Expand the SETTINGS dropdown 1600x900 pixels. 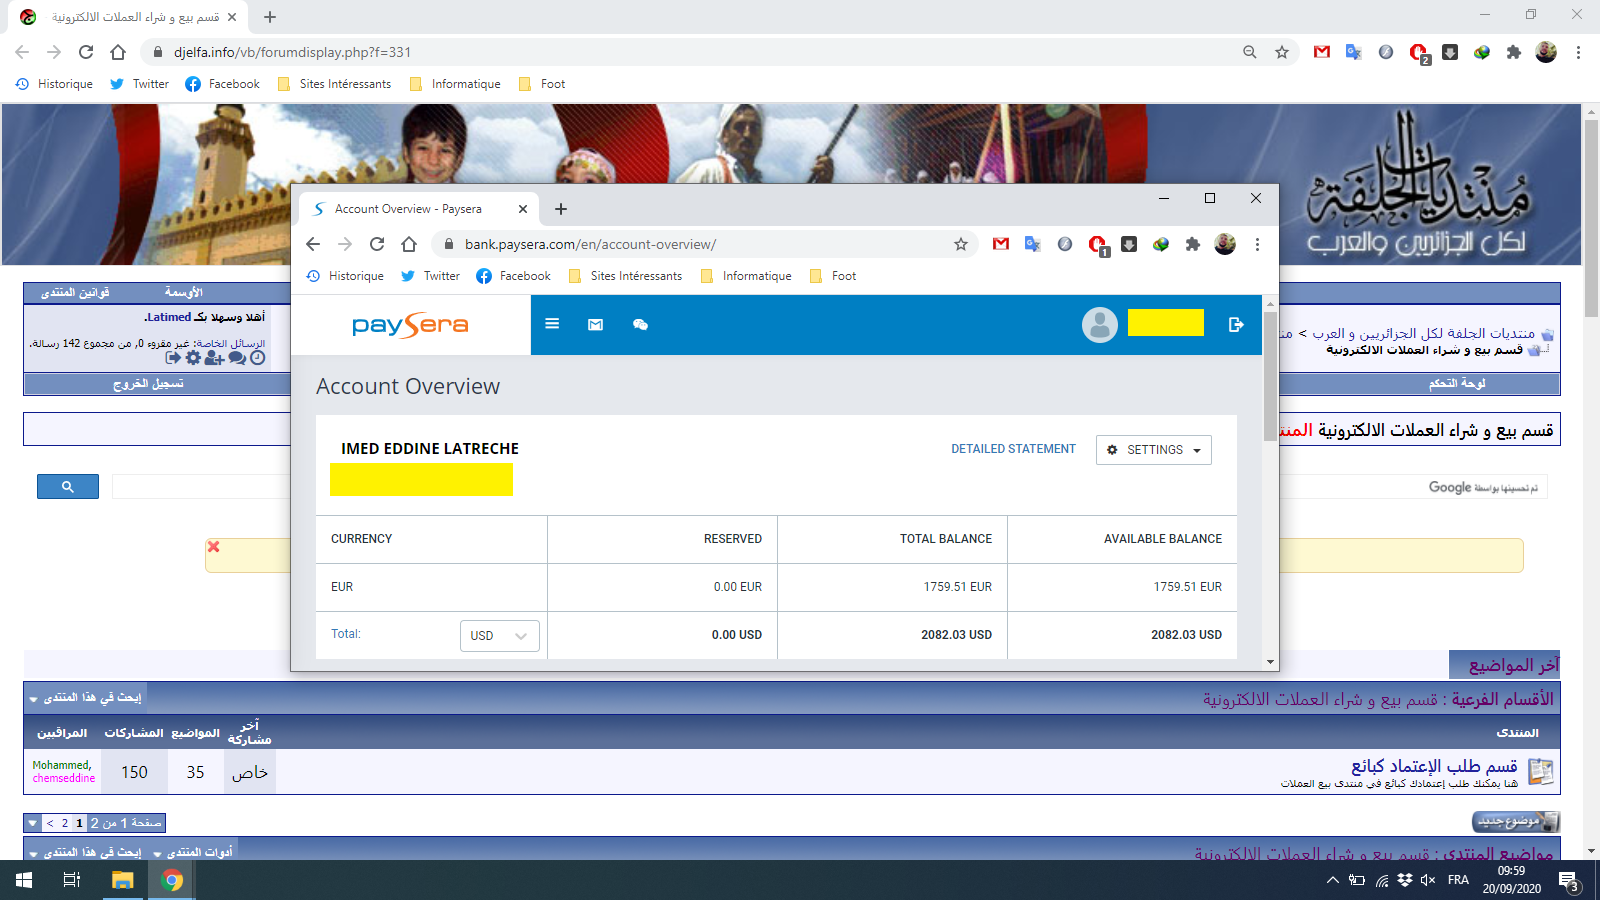pos(1154,450)
